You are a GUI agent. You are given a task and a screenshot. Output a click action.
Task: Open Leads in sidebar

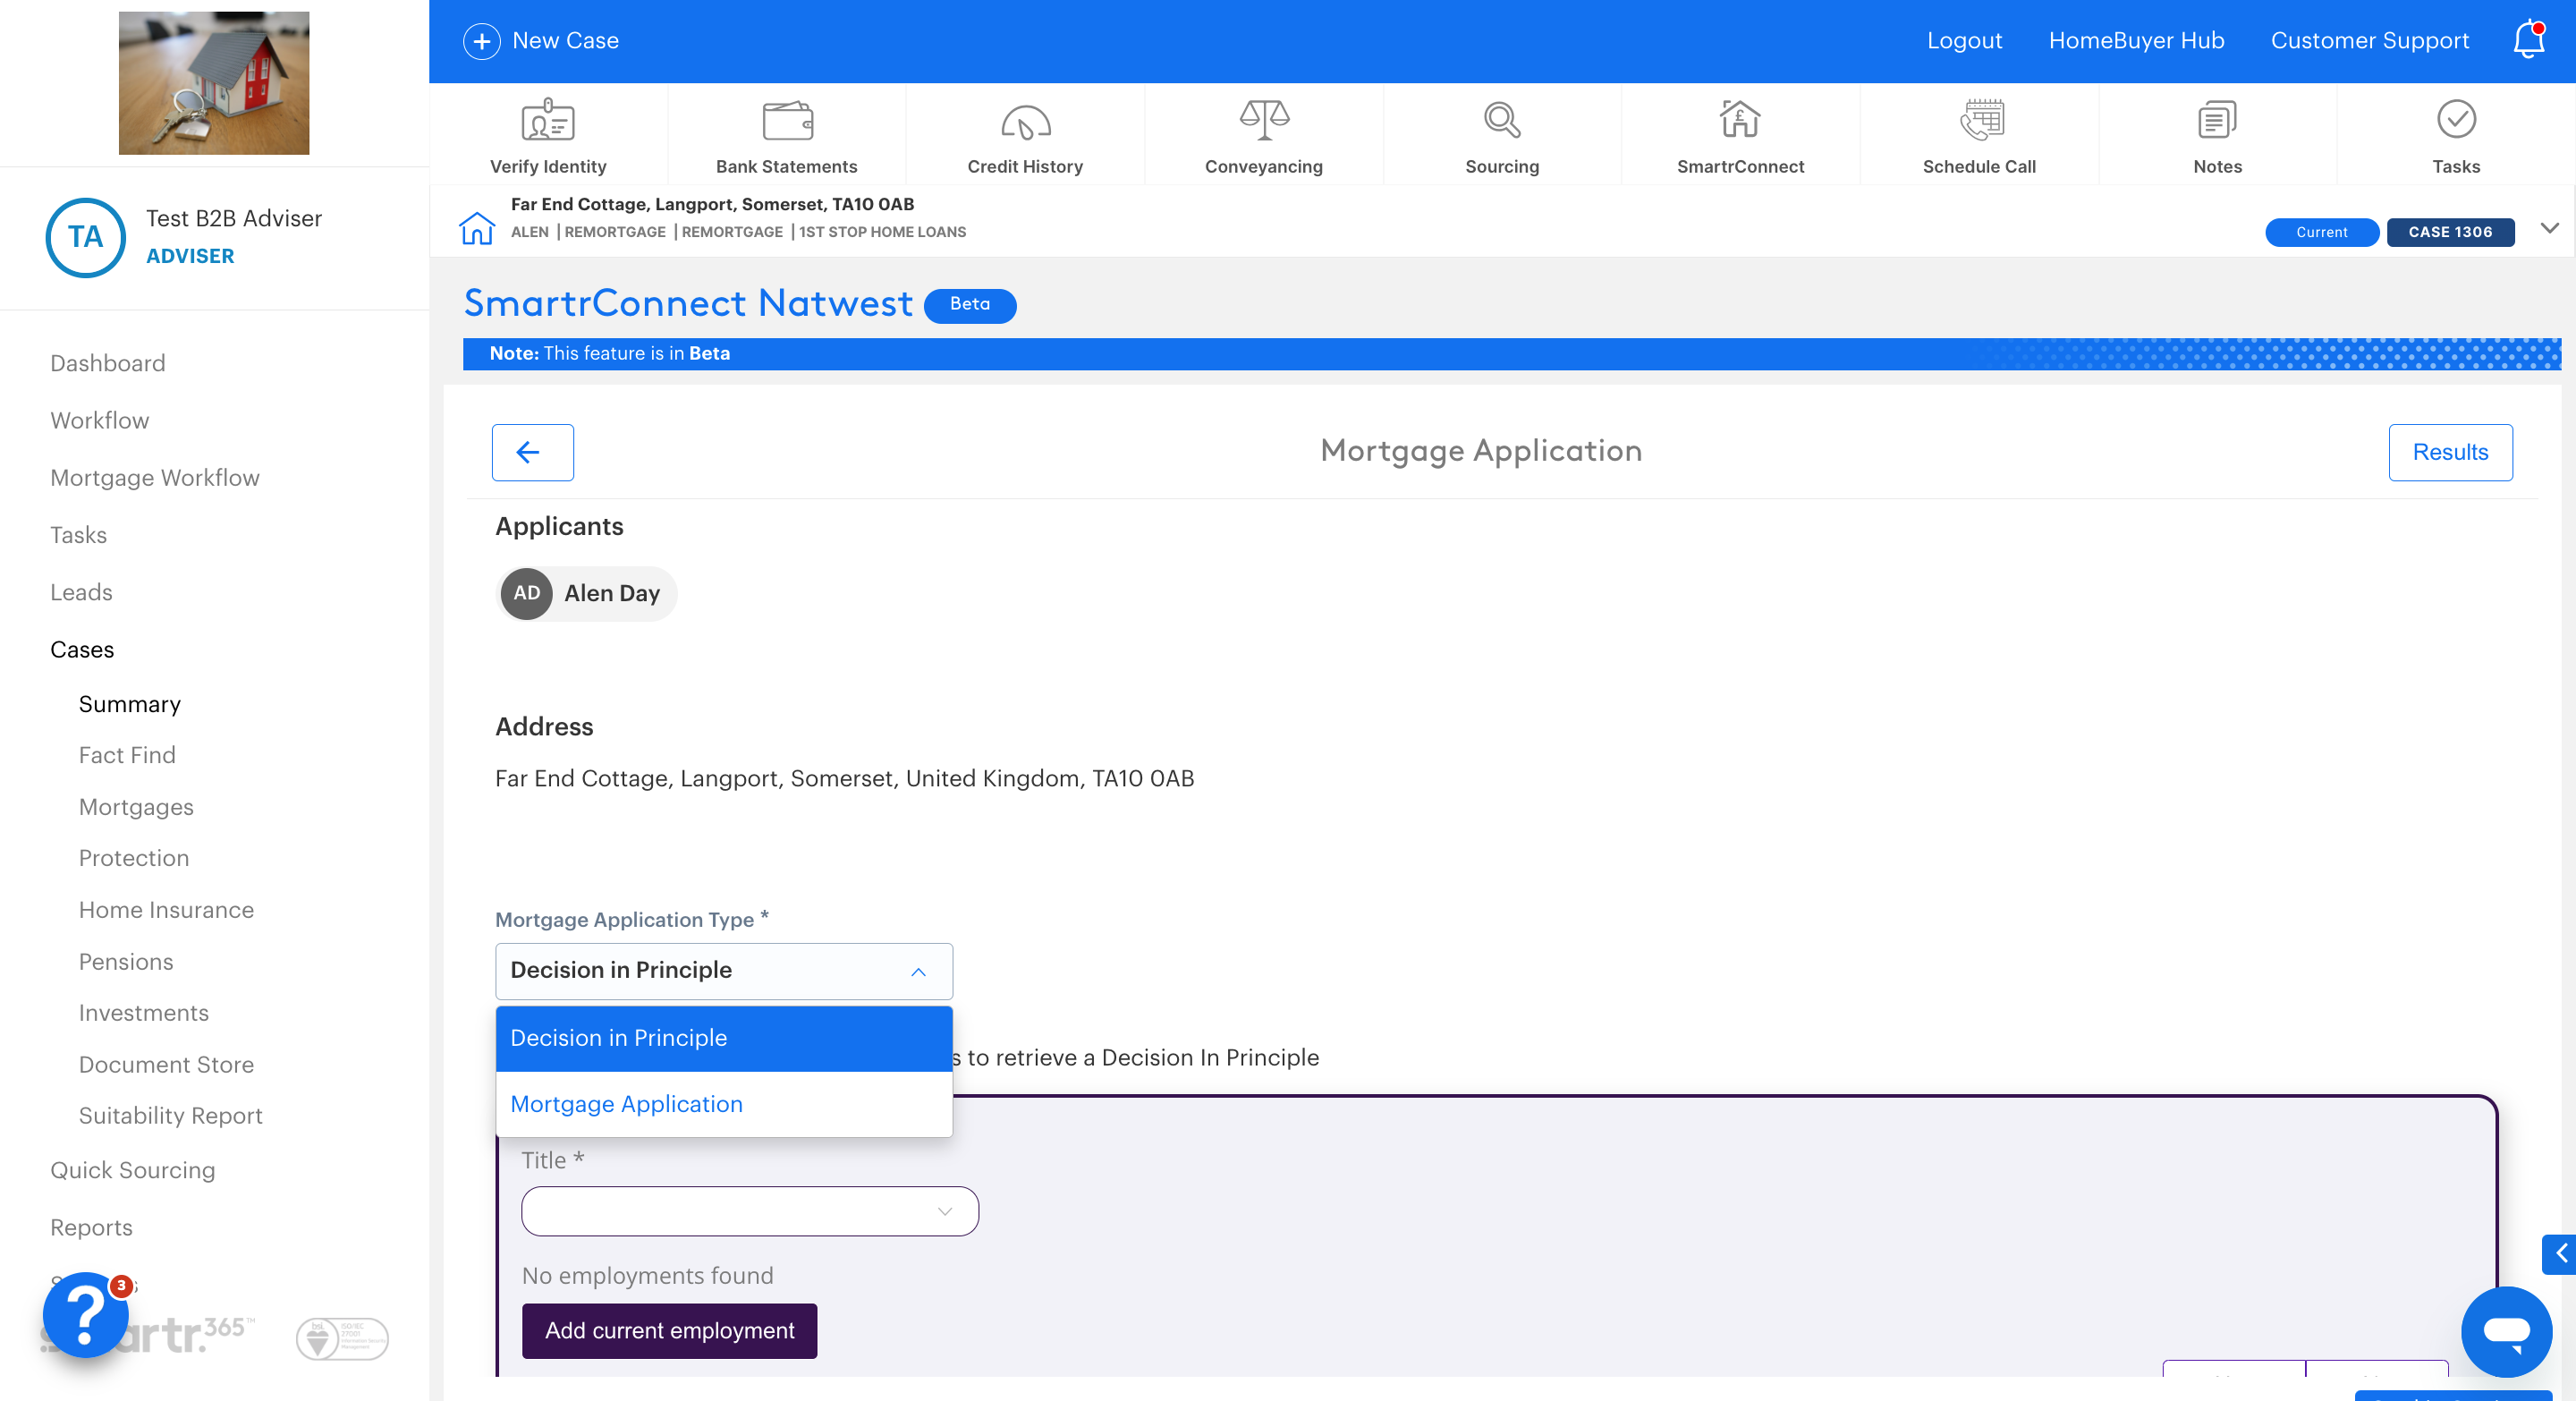click(81, 592)
